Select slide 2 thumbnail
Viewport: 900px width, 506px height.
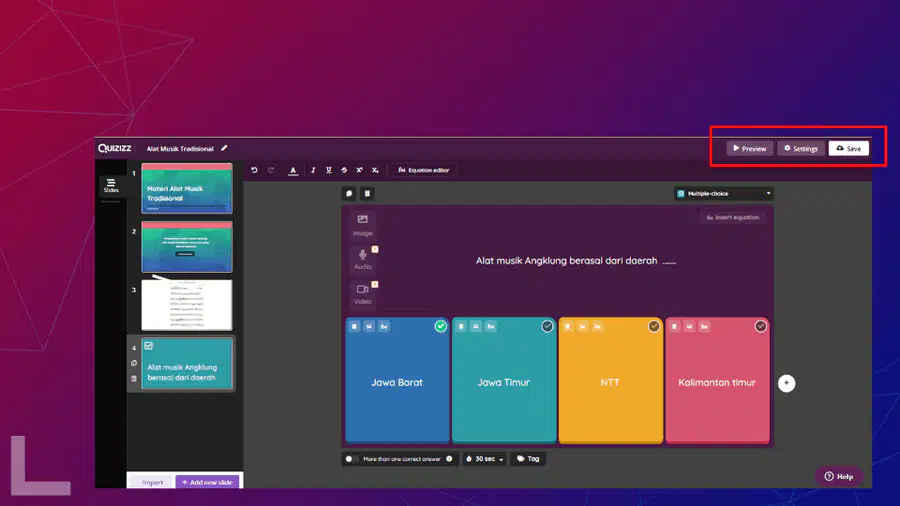187,247
